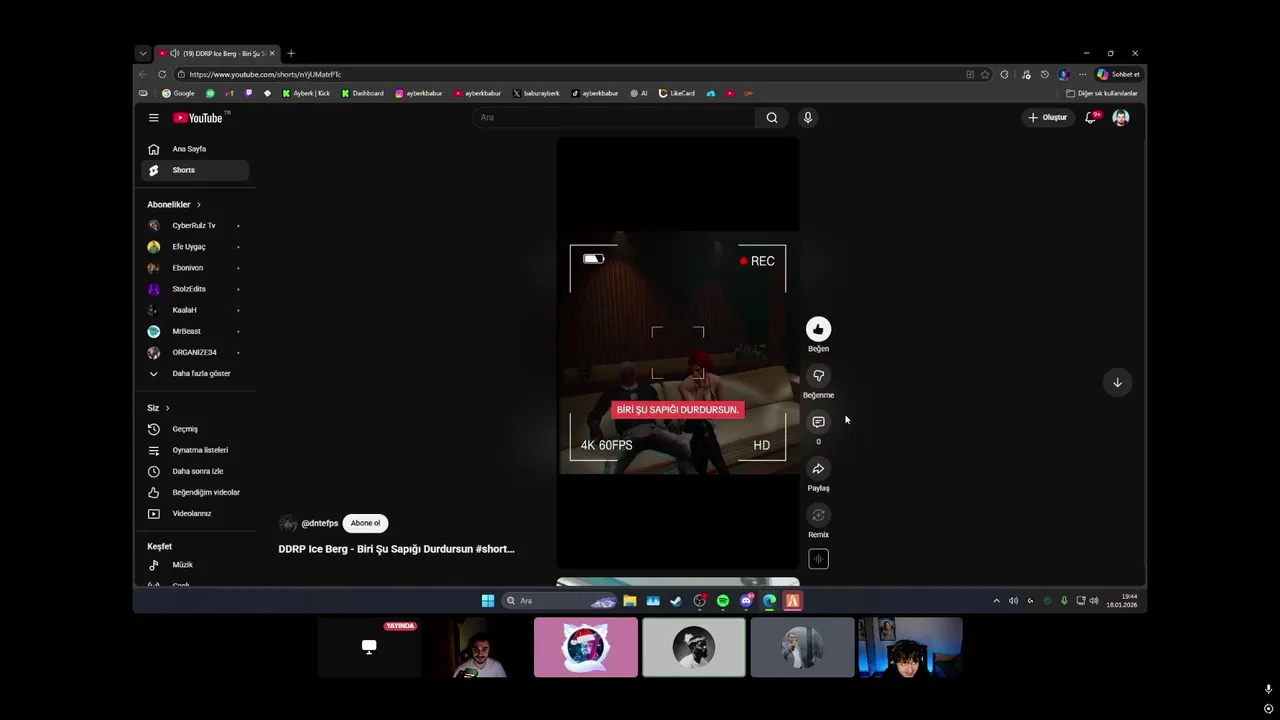
Task: Go to Ana Sayfa in sidebar
Action: 195,149
